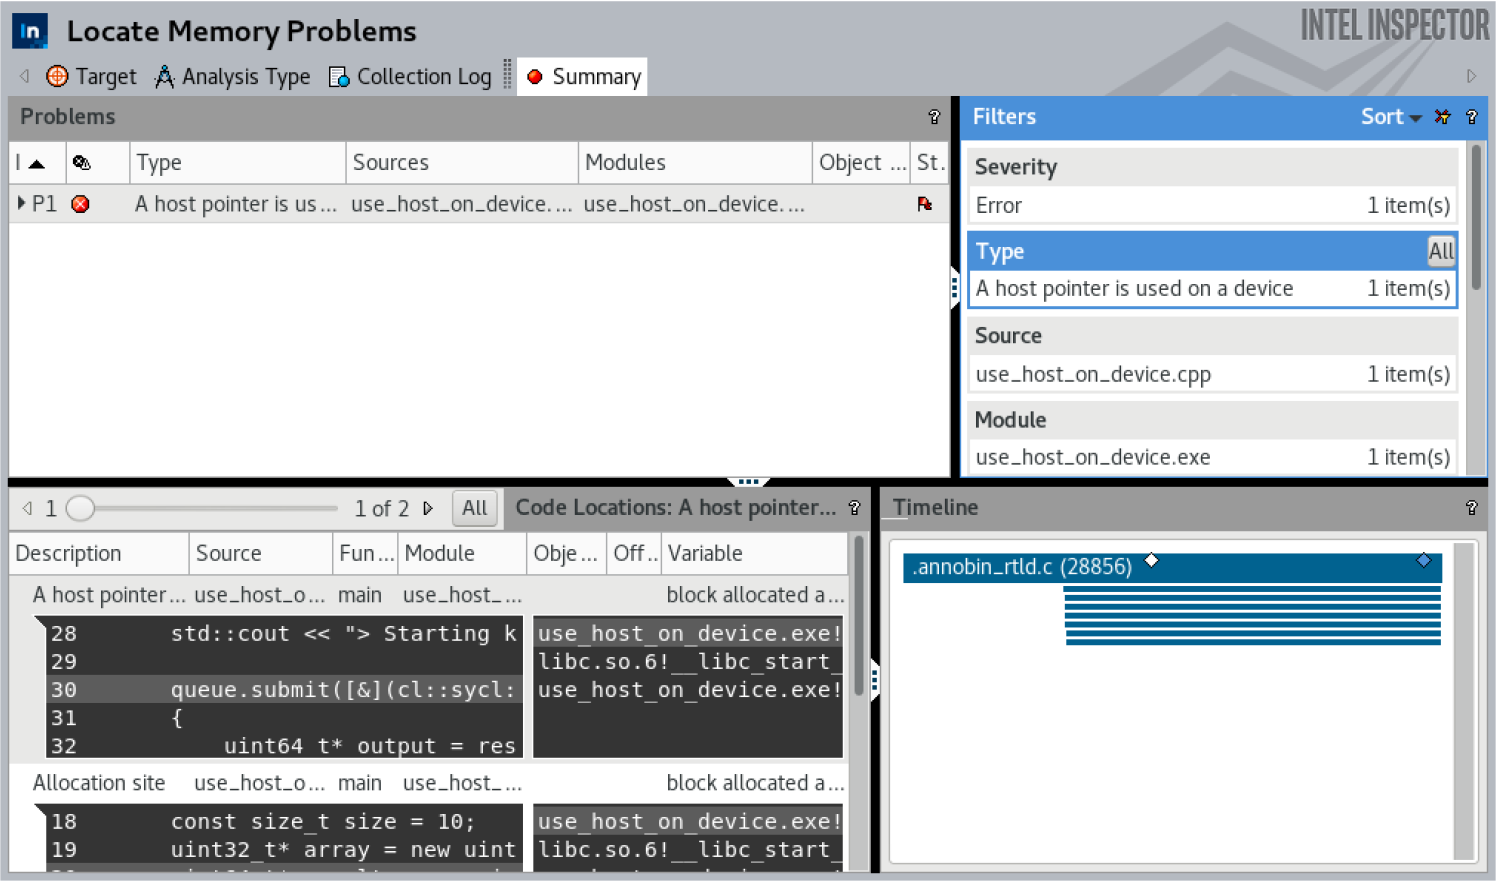1500x881 pixels.
Task: Open the Collection Log tab
Action: (x=411, y=76)
